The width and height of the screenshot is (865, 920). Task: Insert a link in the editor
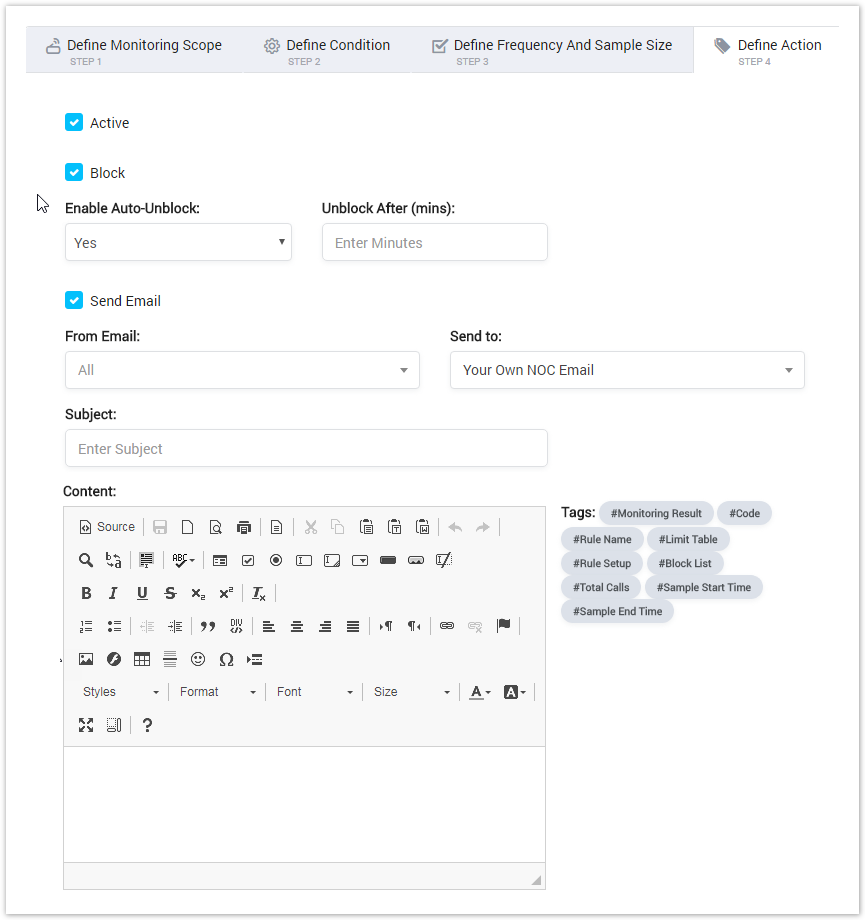click(447, 626)
